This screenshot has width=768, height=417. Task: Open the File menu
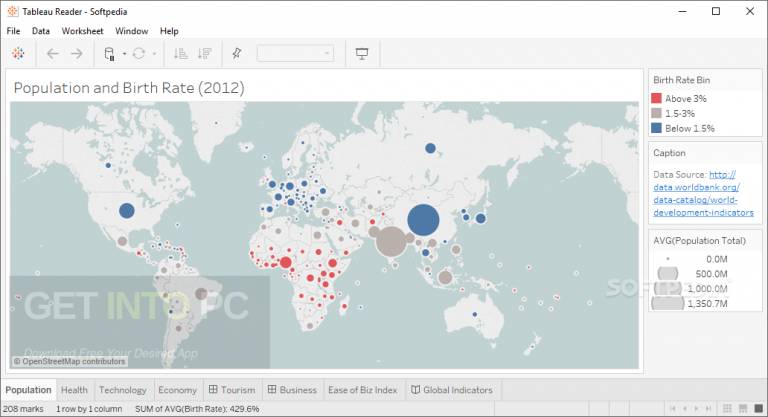[x=13, y=31]
